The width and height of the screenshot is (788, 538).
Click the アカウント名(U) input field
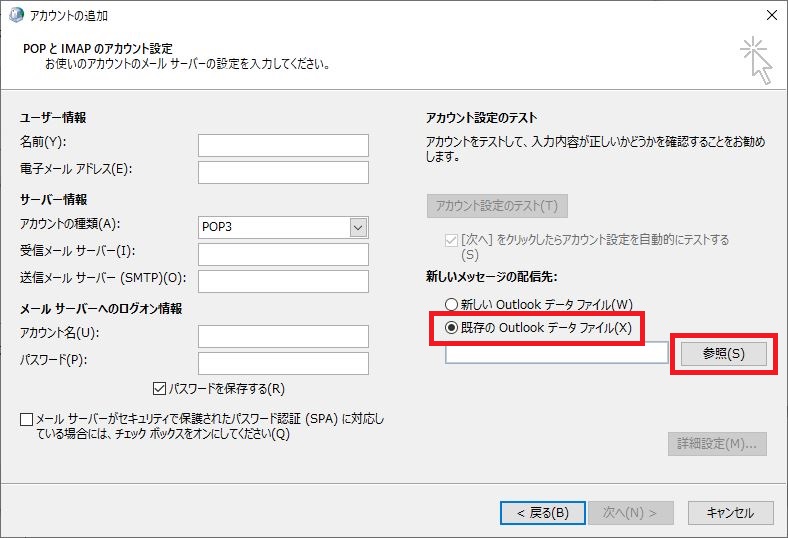click(x=283, y=336)
